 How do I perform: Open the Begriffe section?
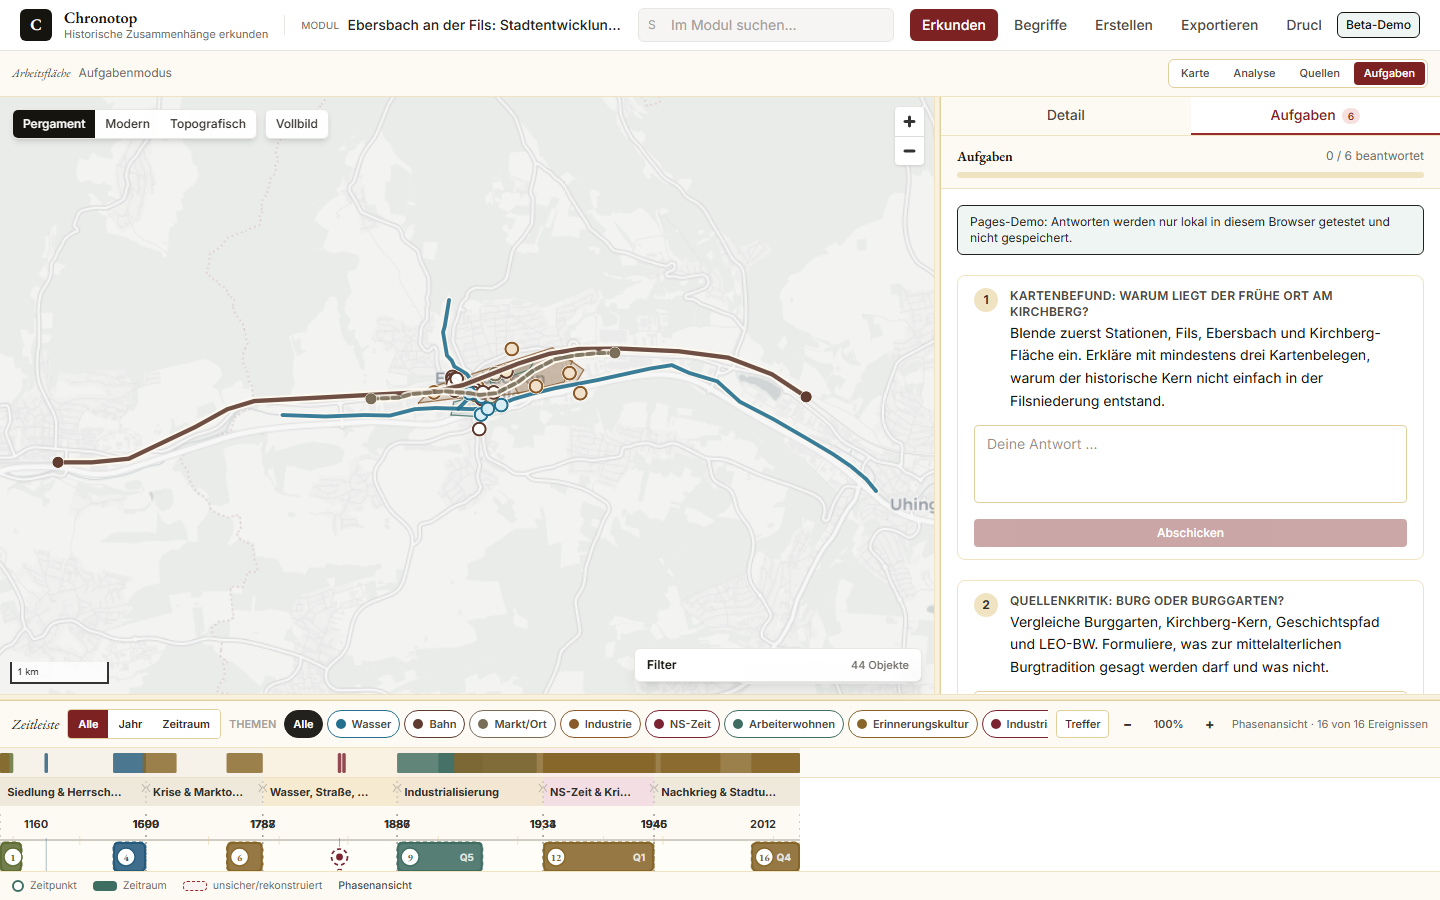tap(1040, 25)
